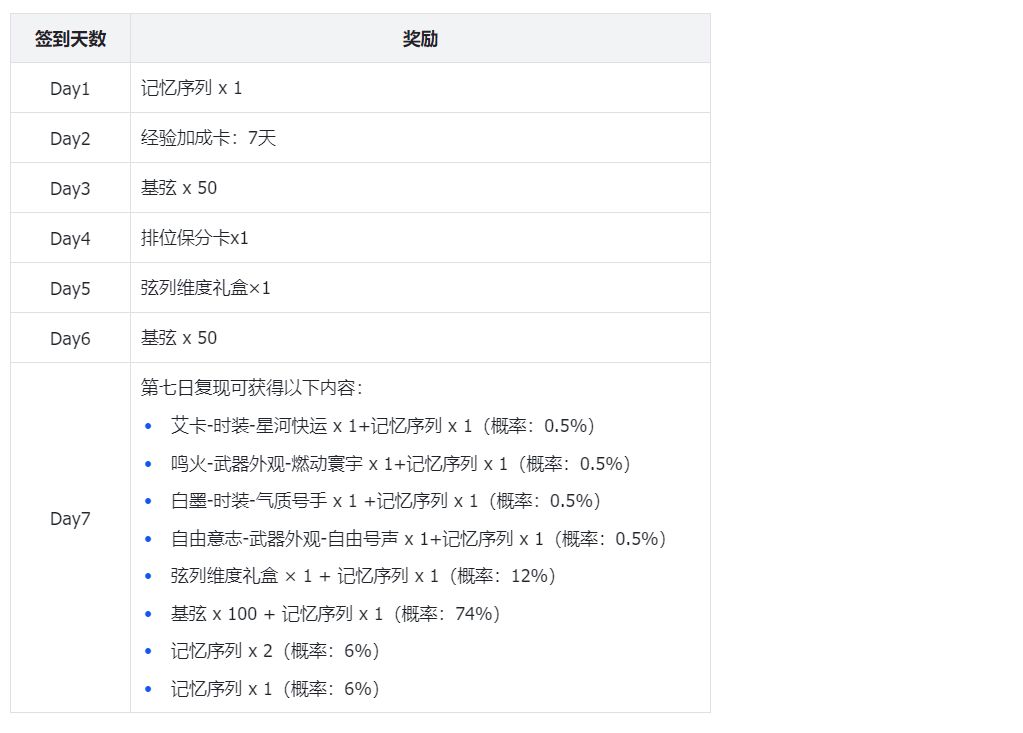Click the 12% probability 弦列维度礼盒 list item
Viewport: 1023px width, 733px height.
pos(363,576)
